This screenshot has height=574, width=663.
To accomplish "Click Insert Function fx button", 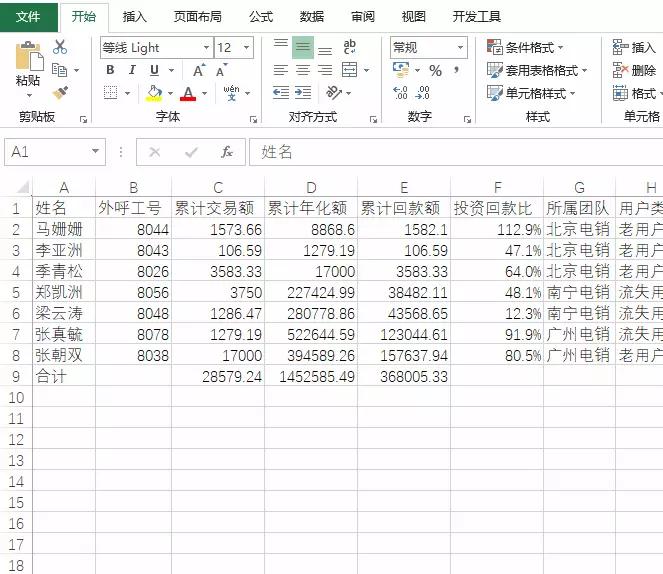I will [227, 152].
